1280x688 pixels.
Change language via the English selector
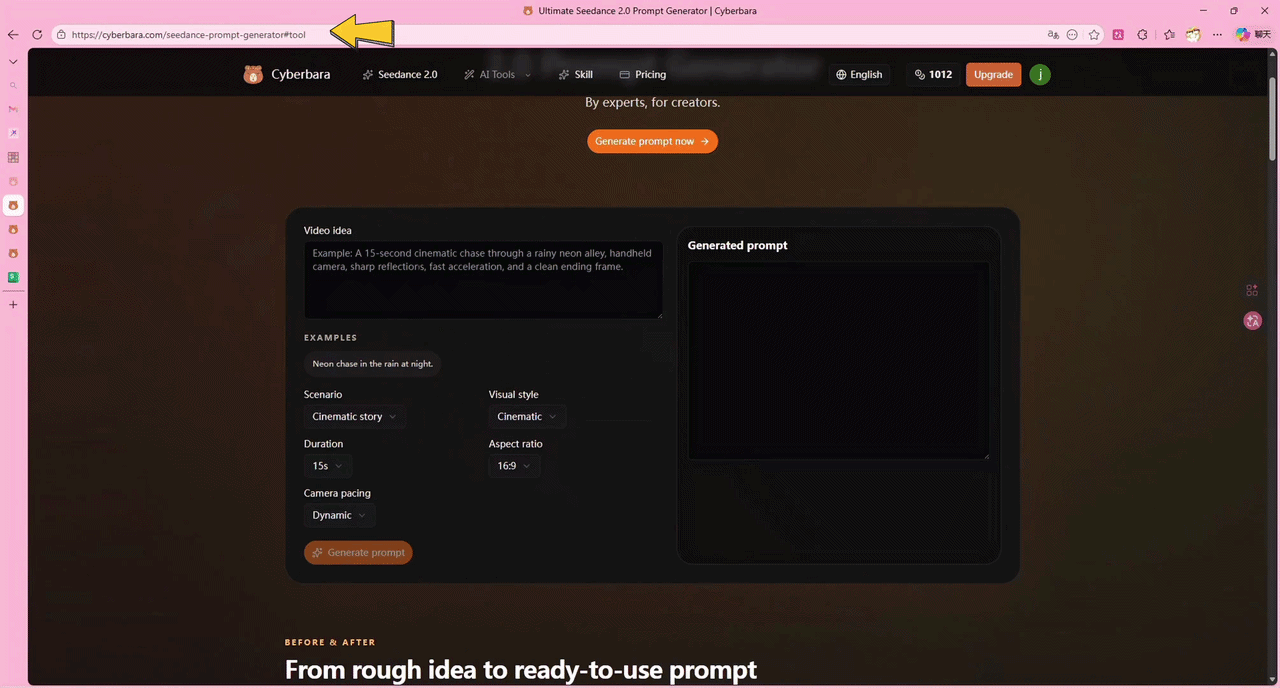859,74
